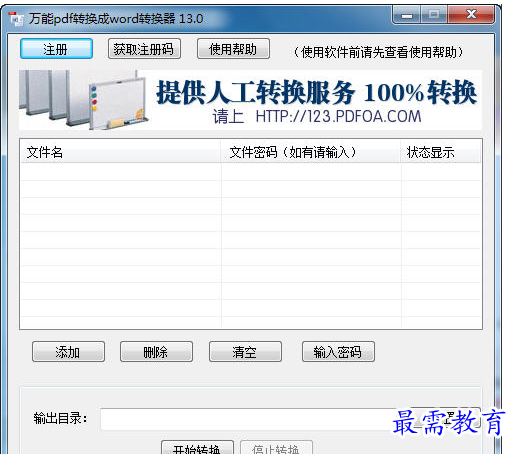
Task: Maximize the converter window
Action: pyautogui.click(x=434, y=15)
